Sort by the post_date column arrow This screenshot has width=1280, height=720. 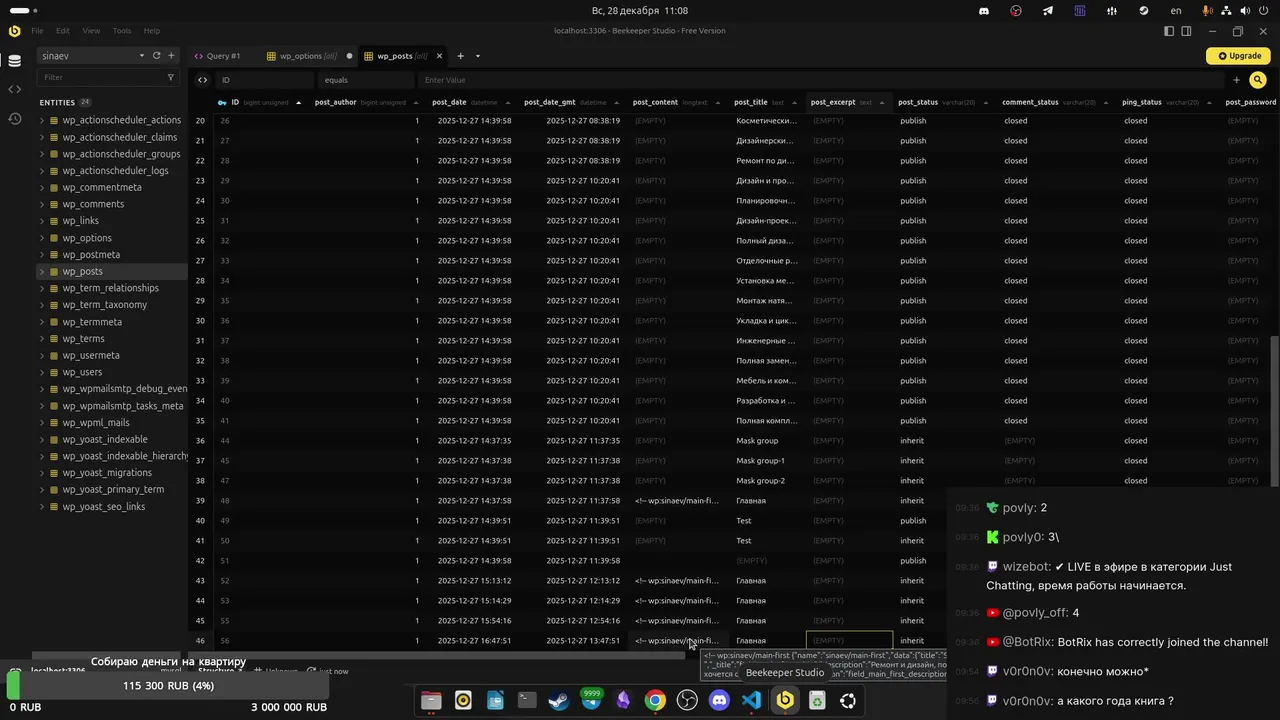(x=510, y=102)
